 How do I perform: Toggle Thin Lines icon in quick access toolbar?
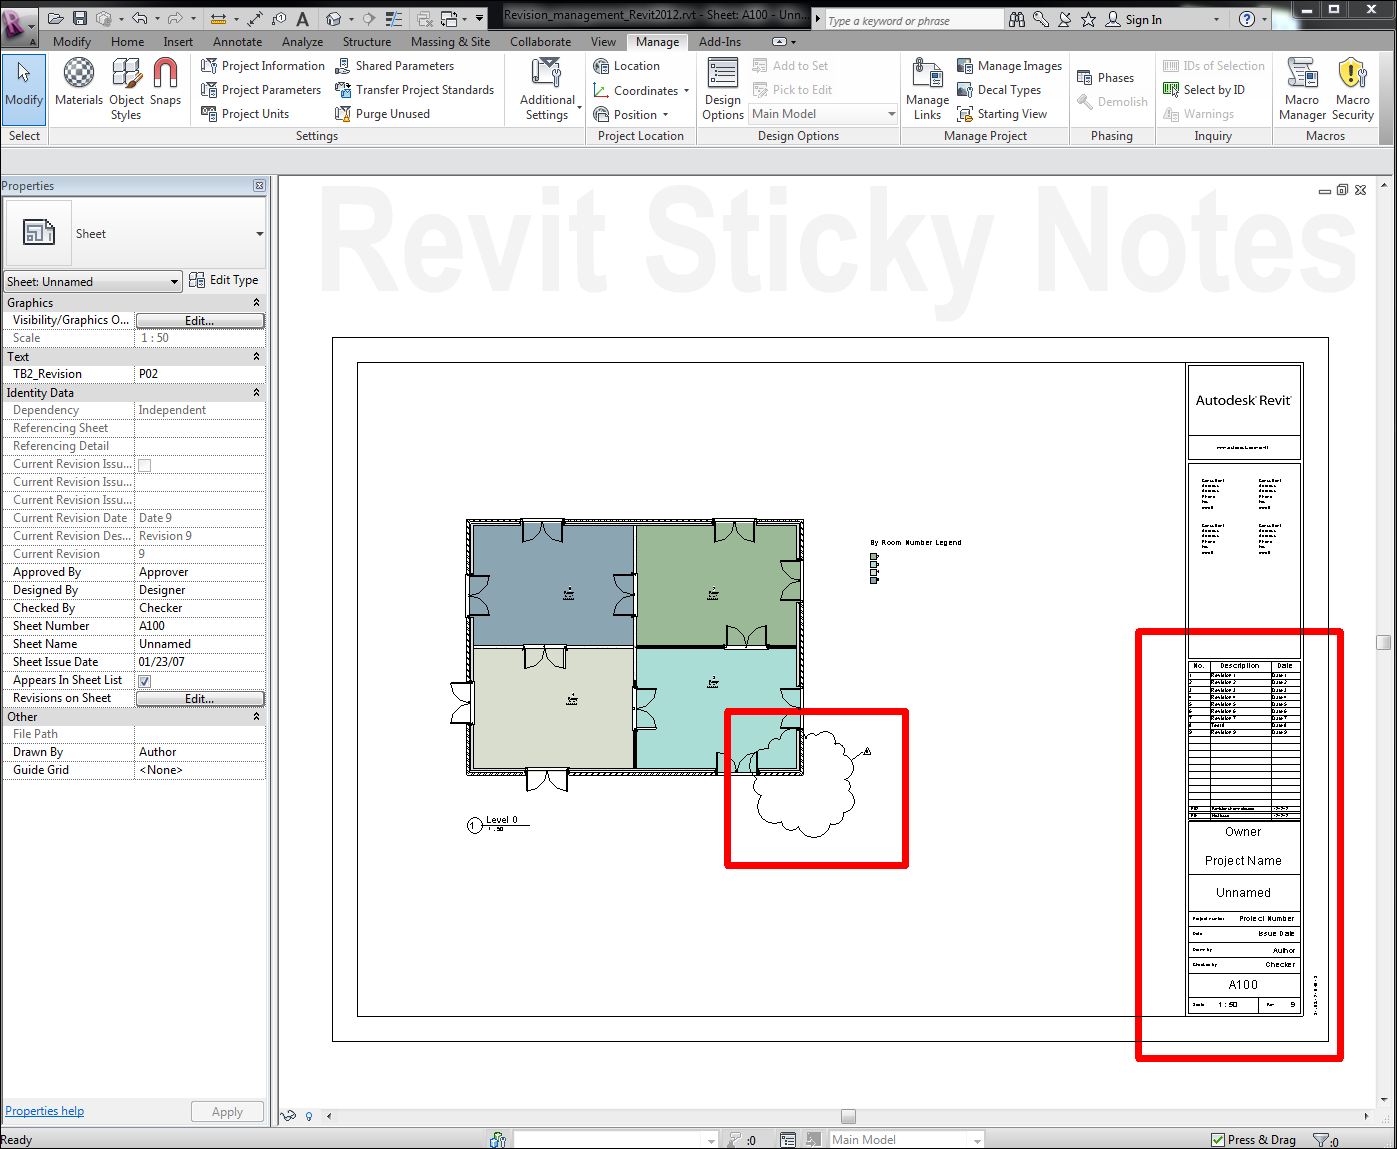396,19
